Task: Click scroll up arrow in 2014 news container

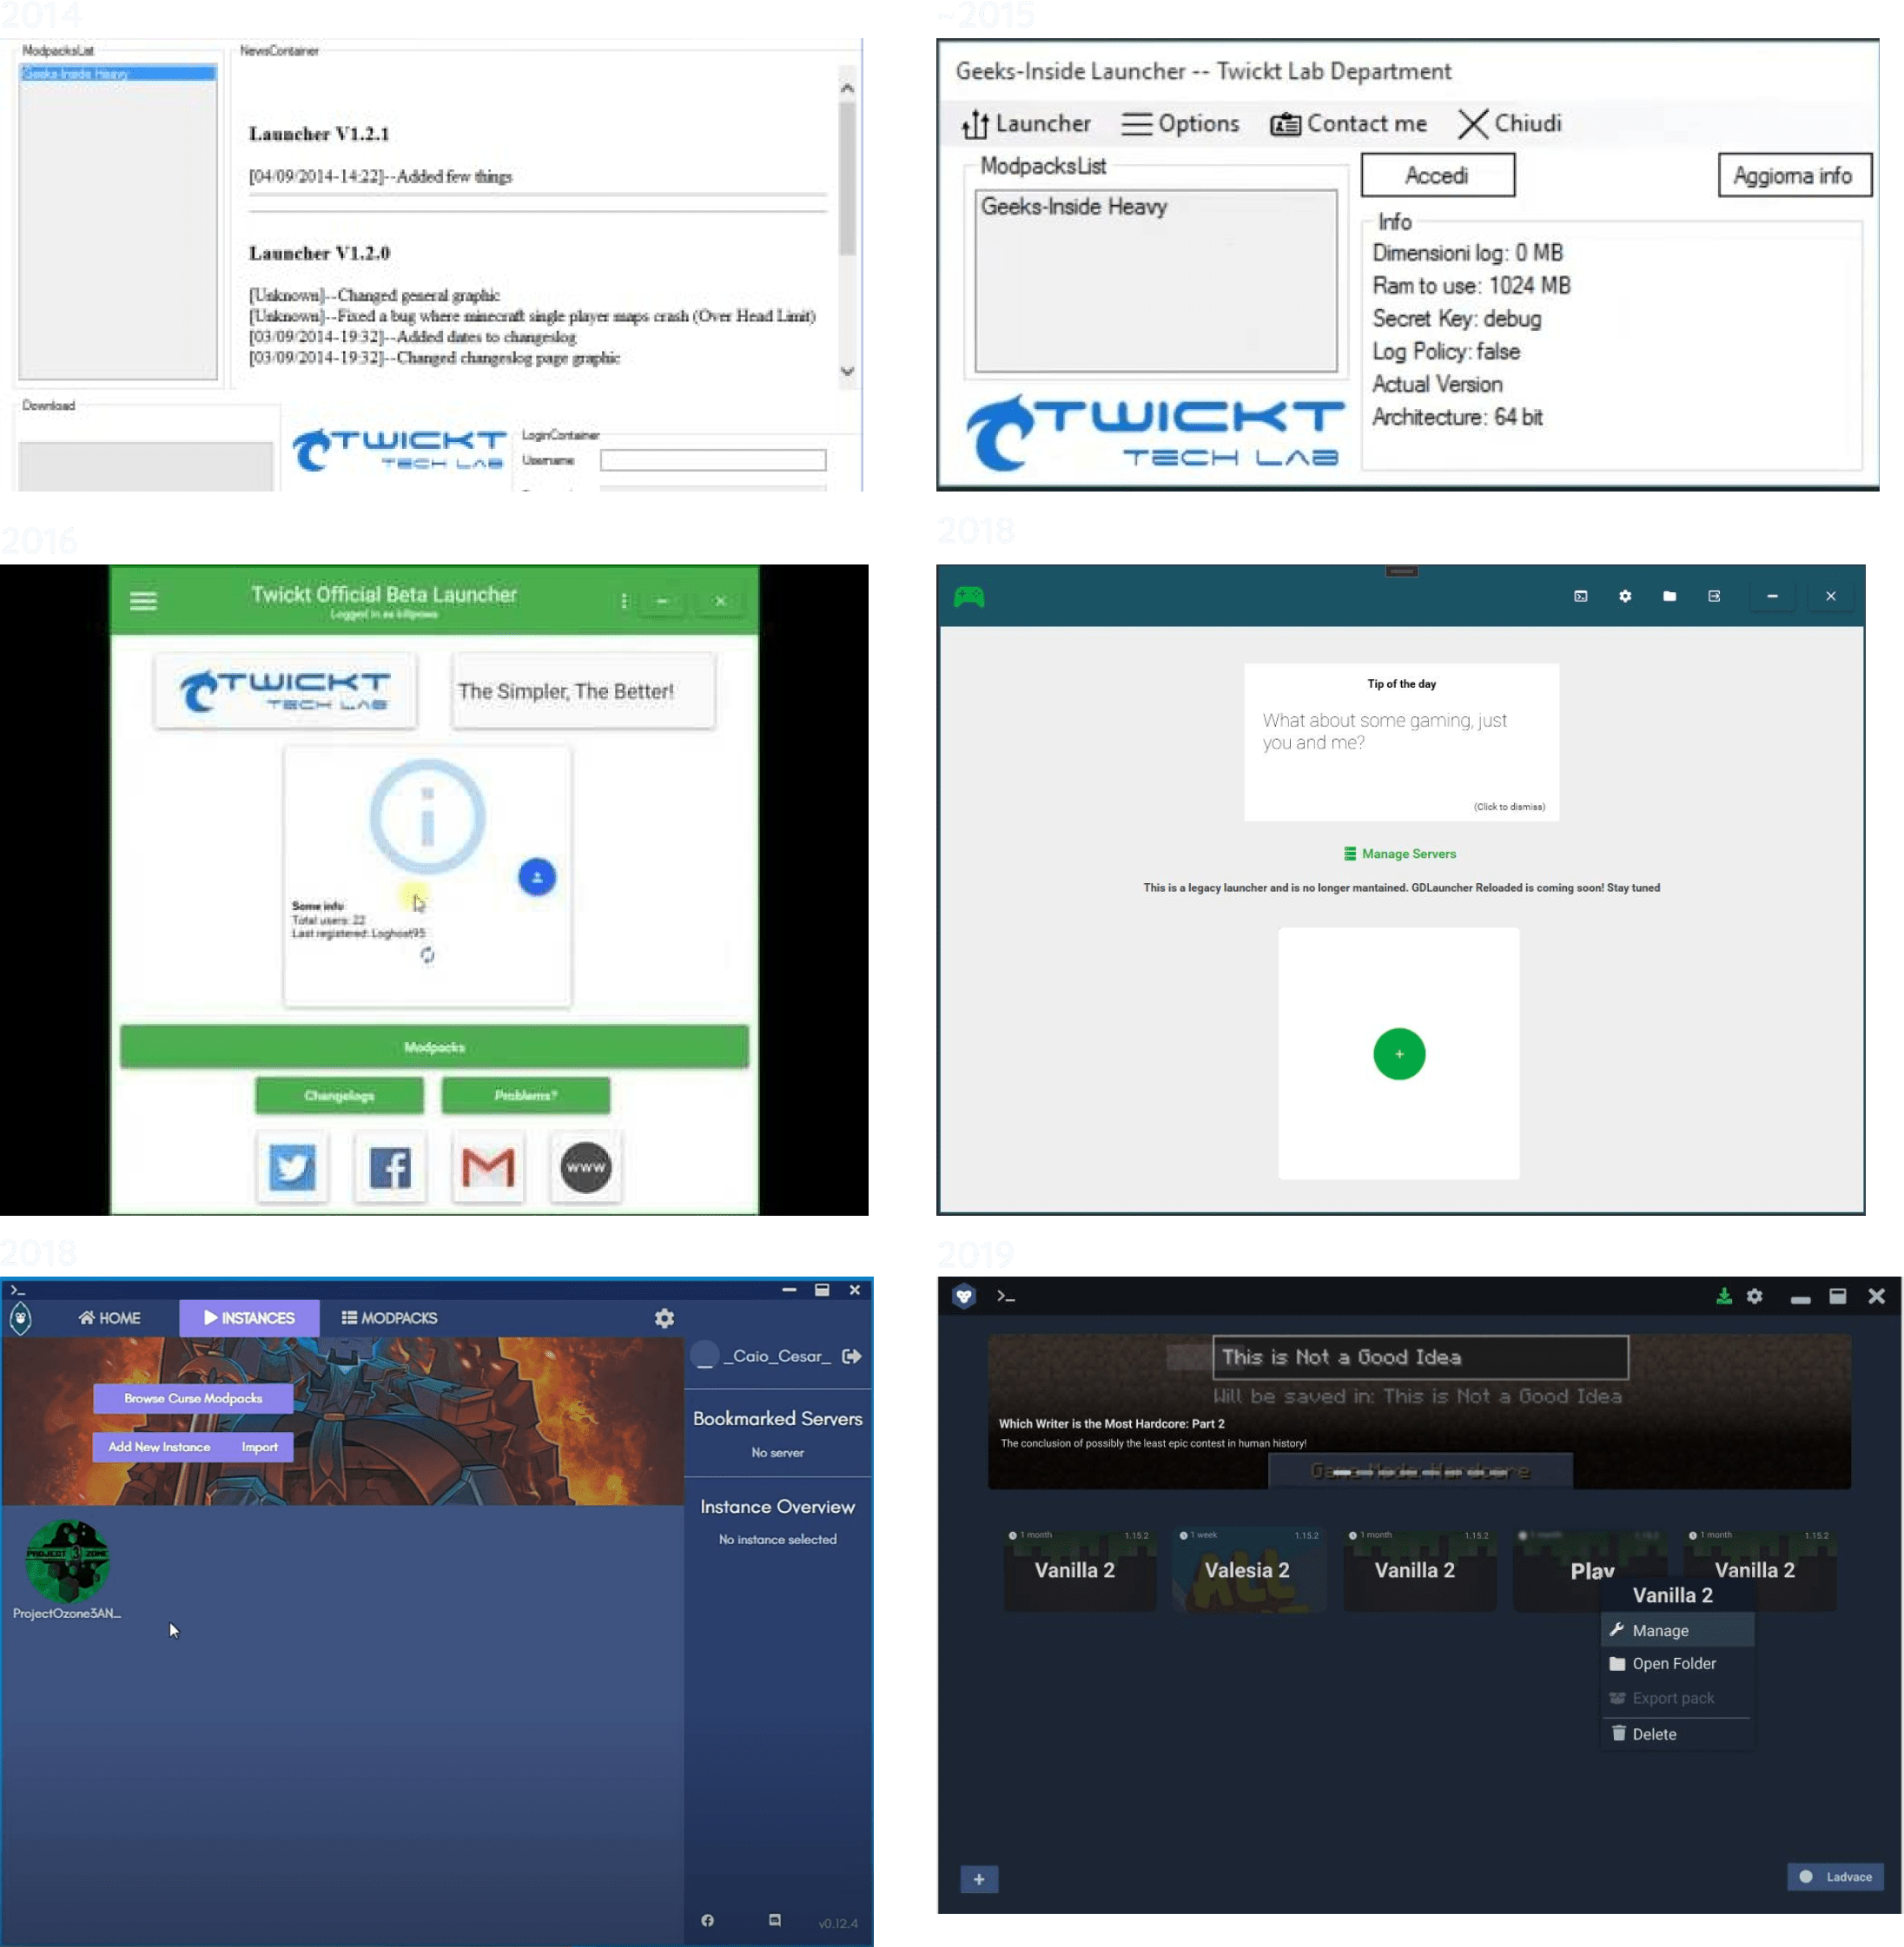Action: (847, 88)
